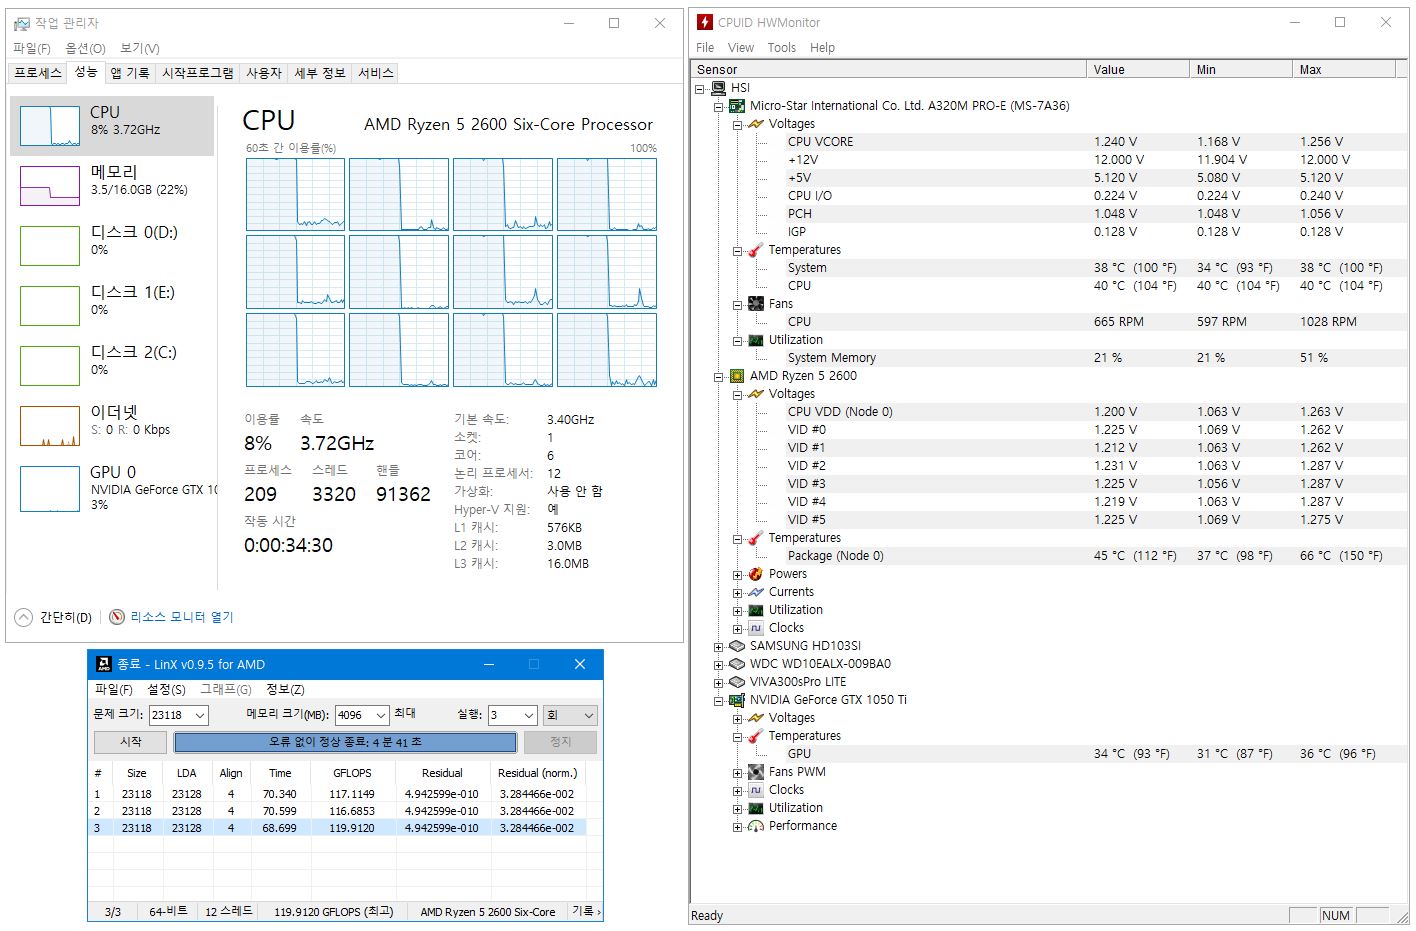The width and height of the screenshot is (1416, 931).
Task: Click the Task Manager app icon in title bar
Action: coord(22,23)
